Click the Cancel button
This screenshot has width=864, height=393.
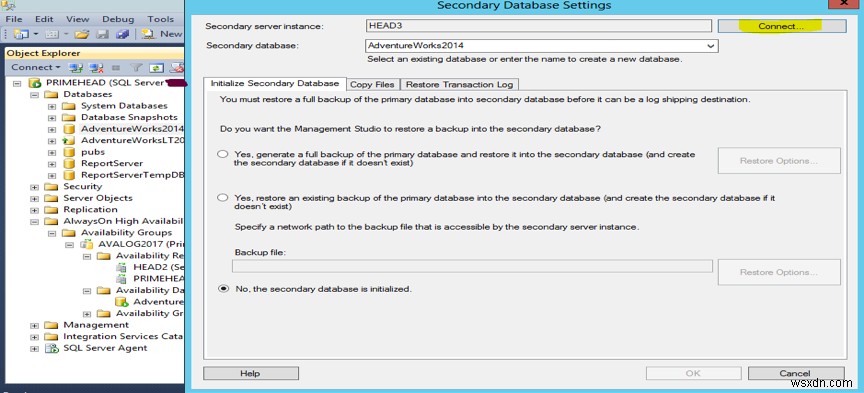[796, 373]
